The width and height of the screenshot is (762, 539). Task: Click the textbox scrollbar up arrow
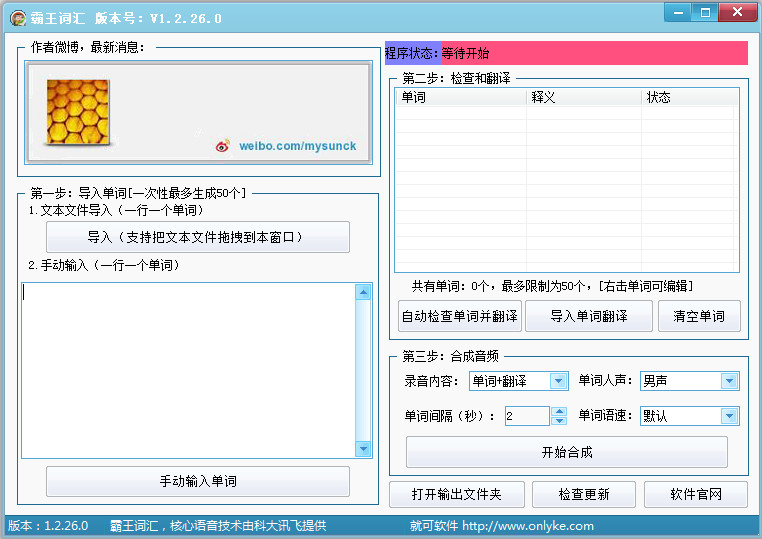click(x=363, y=292)
